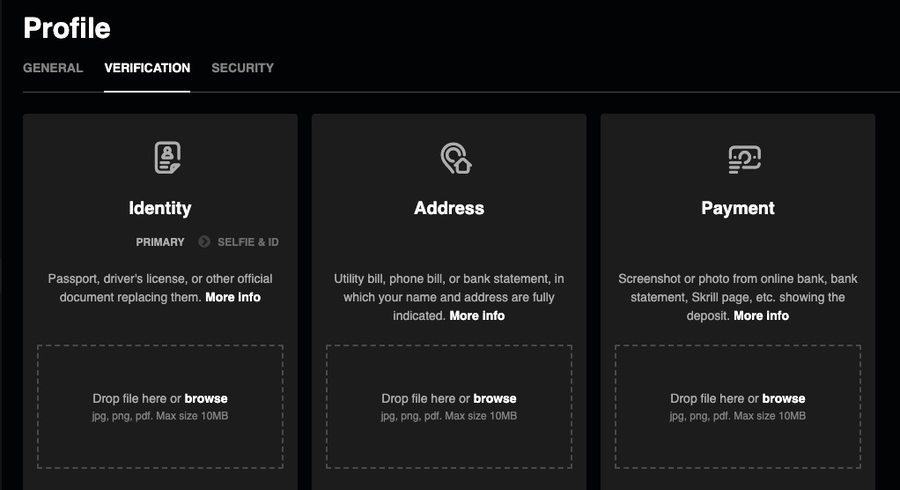Viewport: 900px width, 490px height.
Task: Click the Address card title
Action: coord(449,208)
